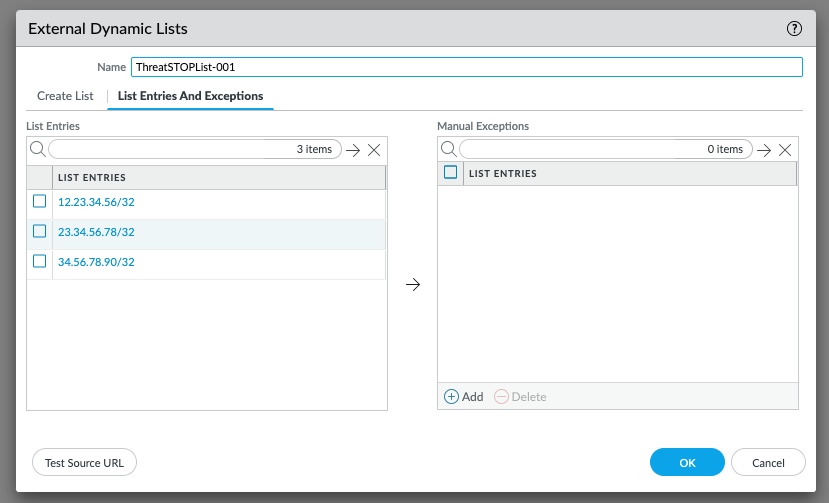Focus the Manual Exceptions search field
The width and height of the screenshot is (829, 503).
(x=606, y=149)
